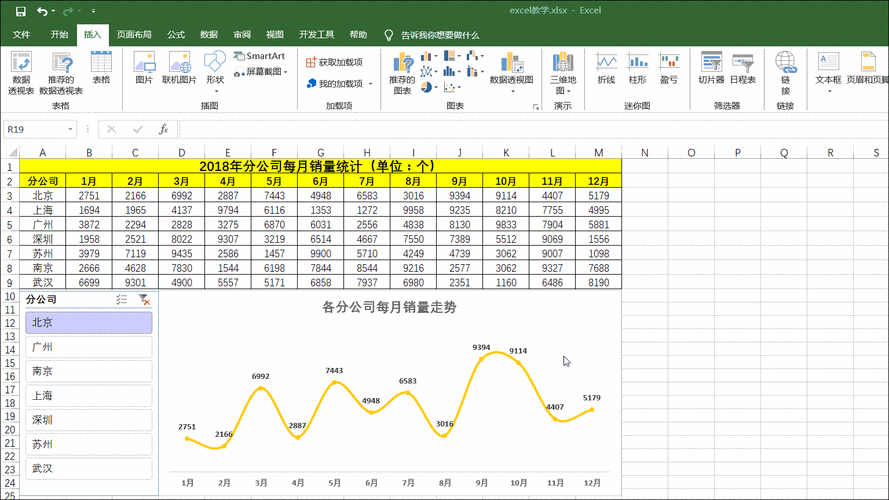Insert a pie or doughnut chart

(x=429, y=87)
